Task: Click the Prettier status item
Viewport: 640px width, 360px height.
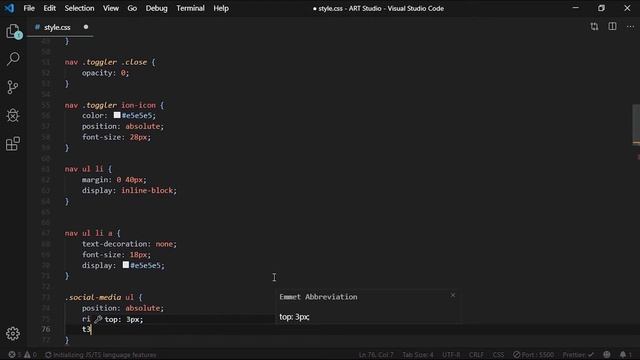Action: (578, 355)
